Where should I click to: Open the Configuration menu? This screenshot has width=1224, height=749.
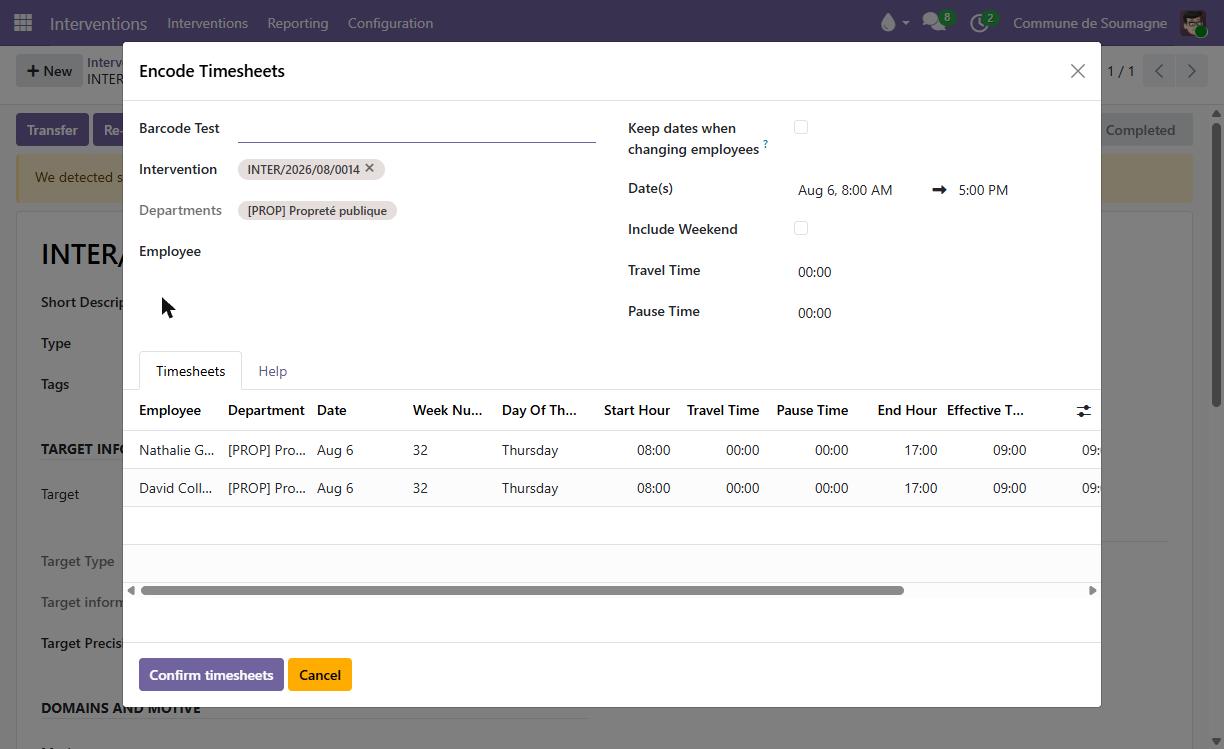click(x=390, y=23)
